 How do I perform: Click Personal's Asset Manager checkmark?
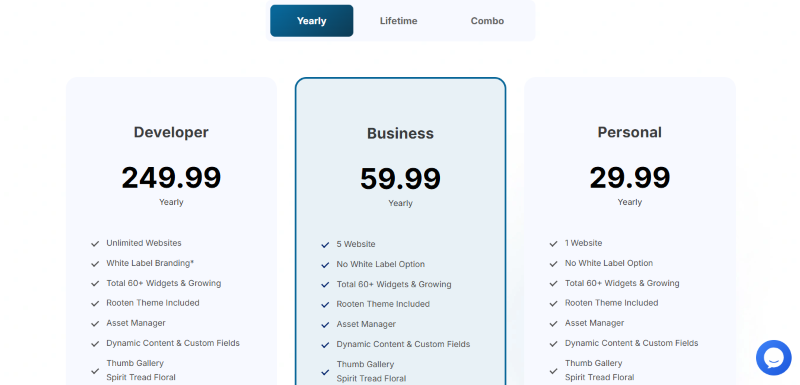(554, 324)
